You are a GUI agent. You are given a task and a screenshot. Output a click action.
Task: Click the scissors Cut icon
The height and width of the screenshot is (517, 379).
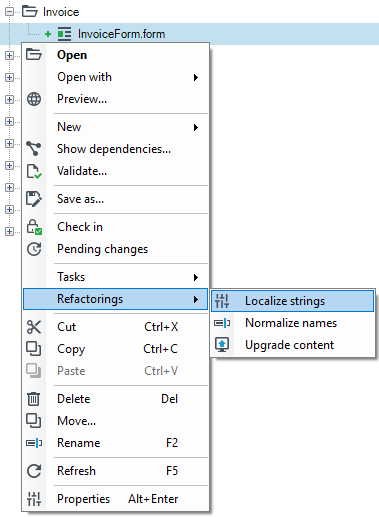[34, 327]
